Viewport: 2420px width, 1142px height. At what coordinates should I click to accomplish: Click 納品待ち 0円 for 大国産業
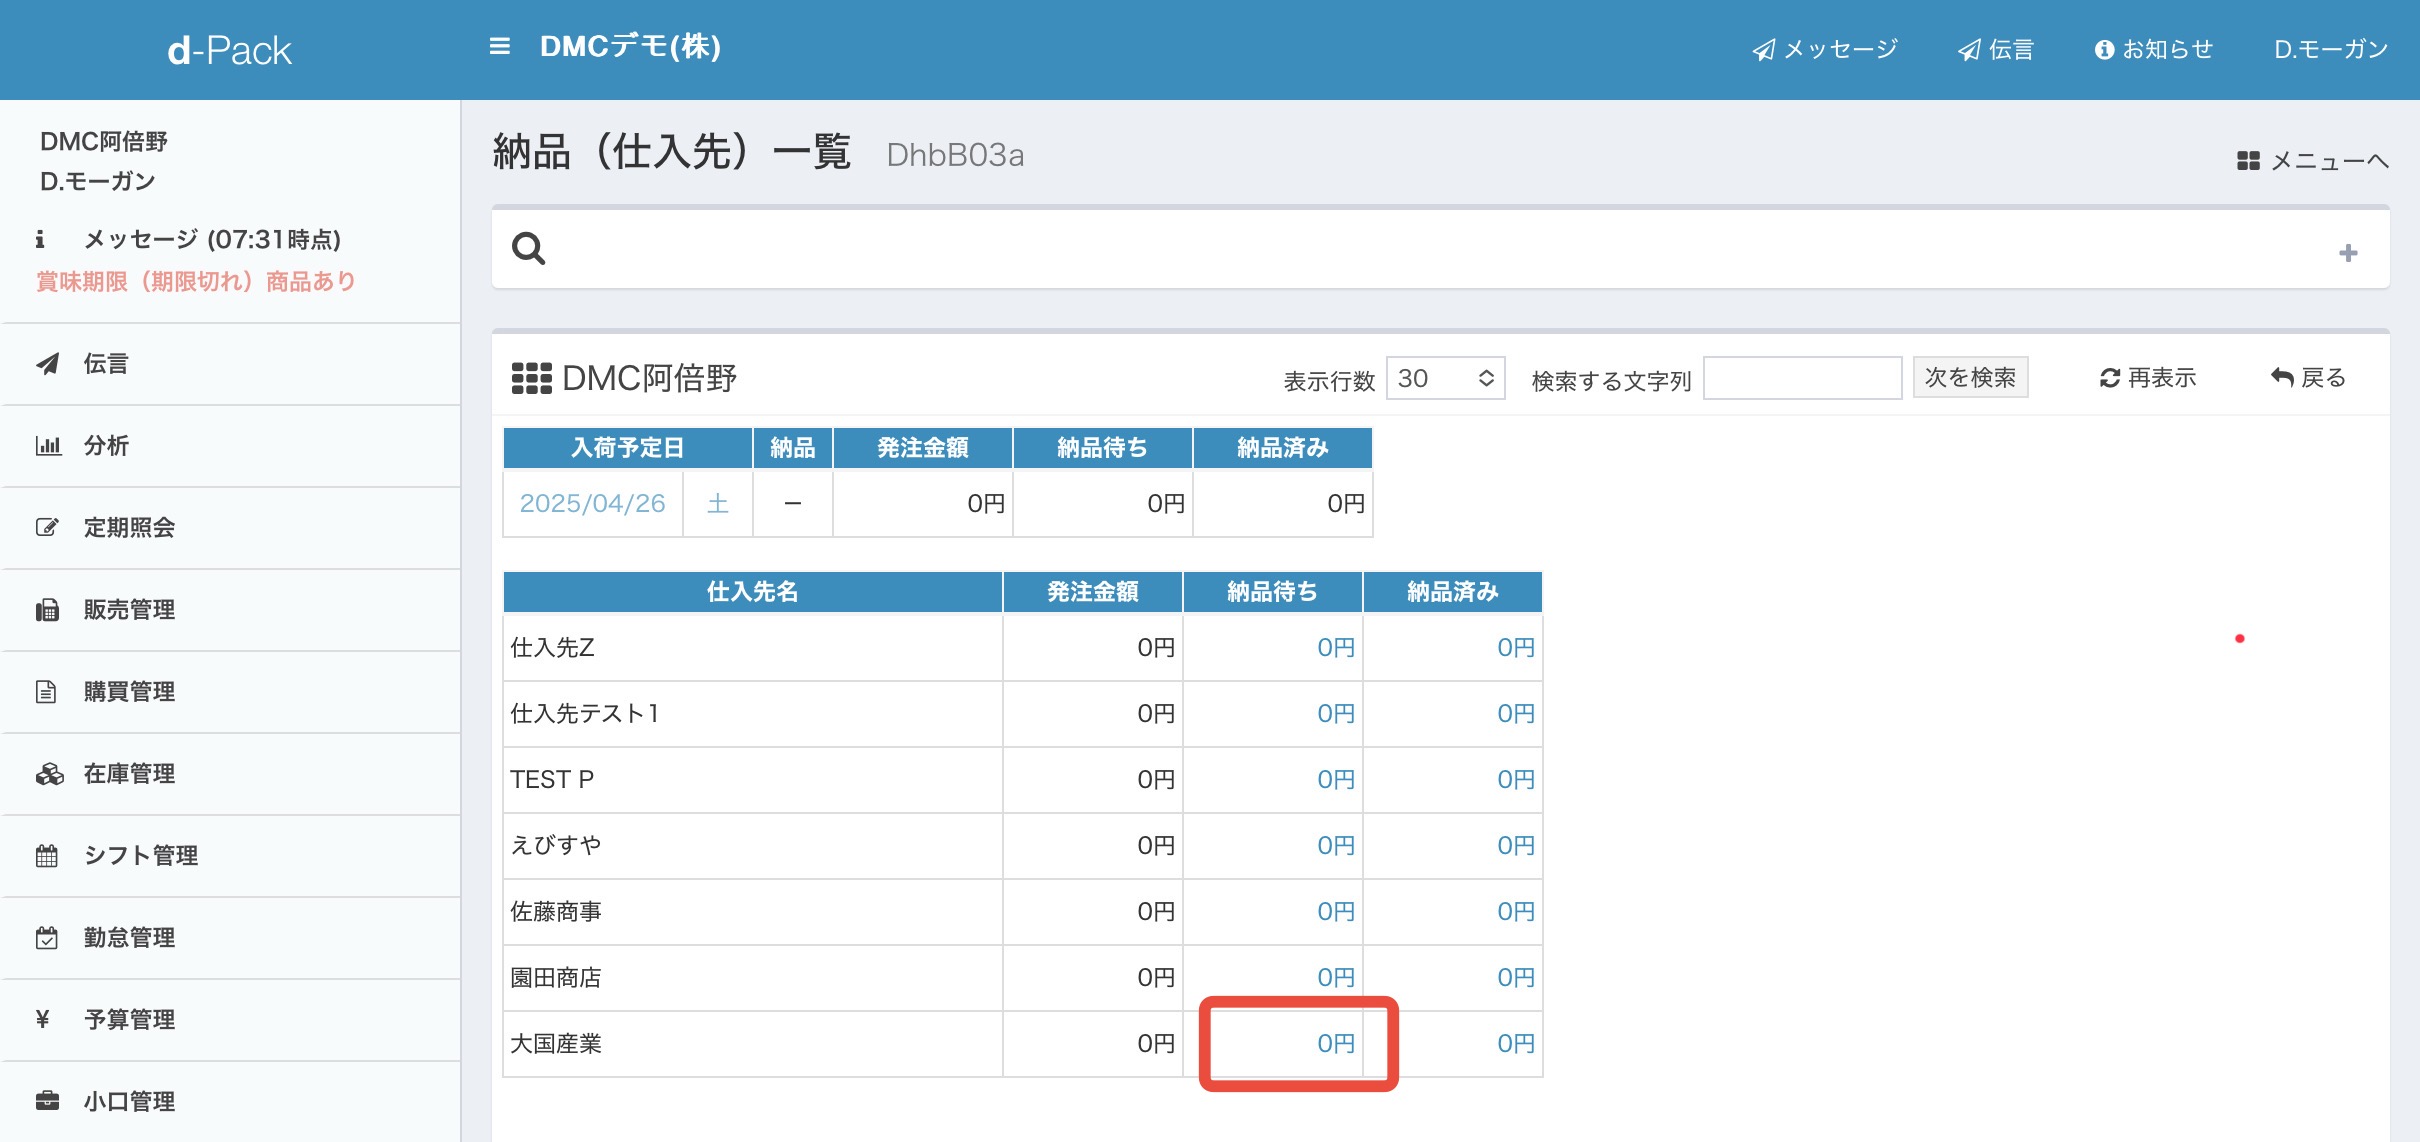tap(1335, 1043)
